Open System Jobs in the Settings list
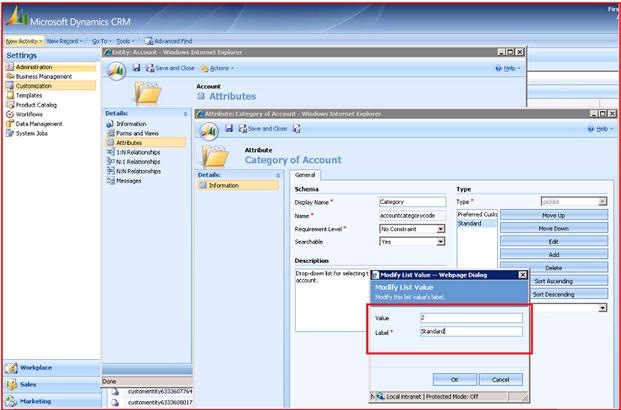The image size is (621, 410). click(x=33, y=133)
